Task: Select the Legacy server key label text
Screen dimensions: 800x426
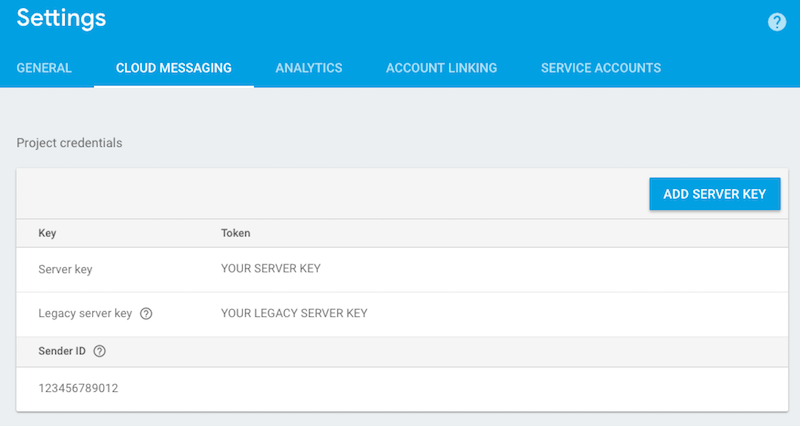Action: pos(85,313)
